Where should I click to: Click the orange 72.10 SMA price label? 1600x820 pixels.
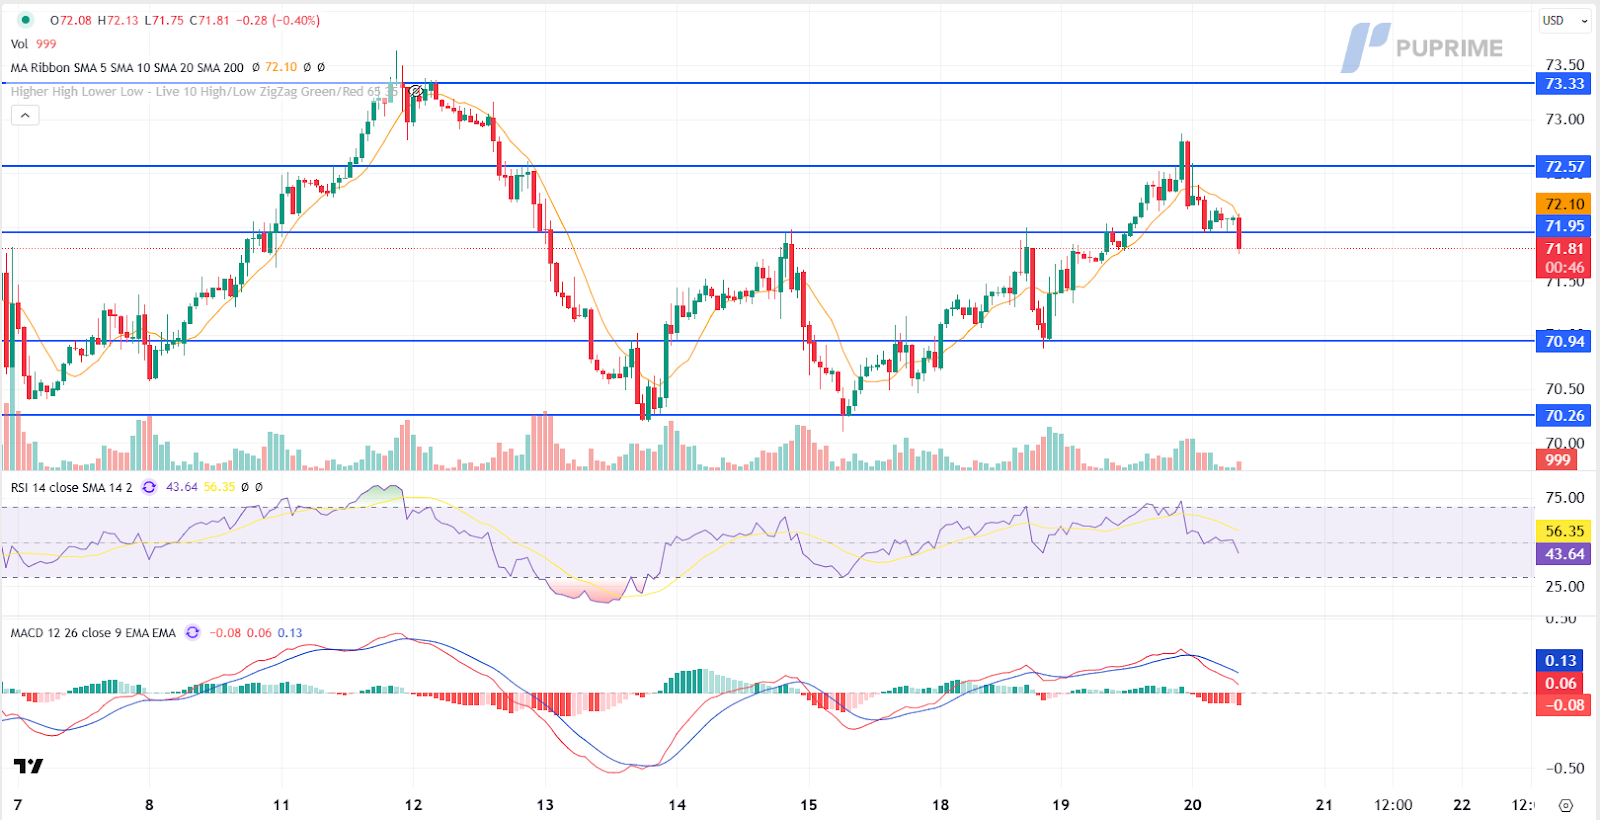[1563, 204]
